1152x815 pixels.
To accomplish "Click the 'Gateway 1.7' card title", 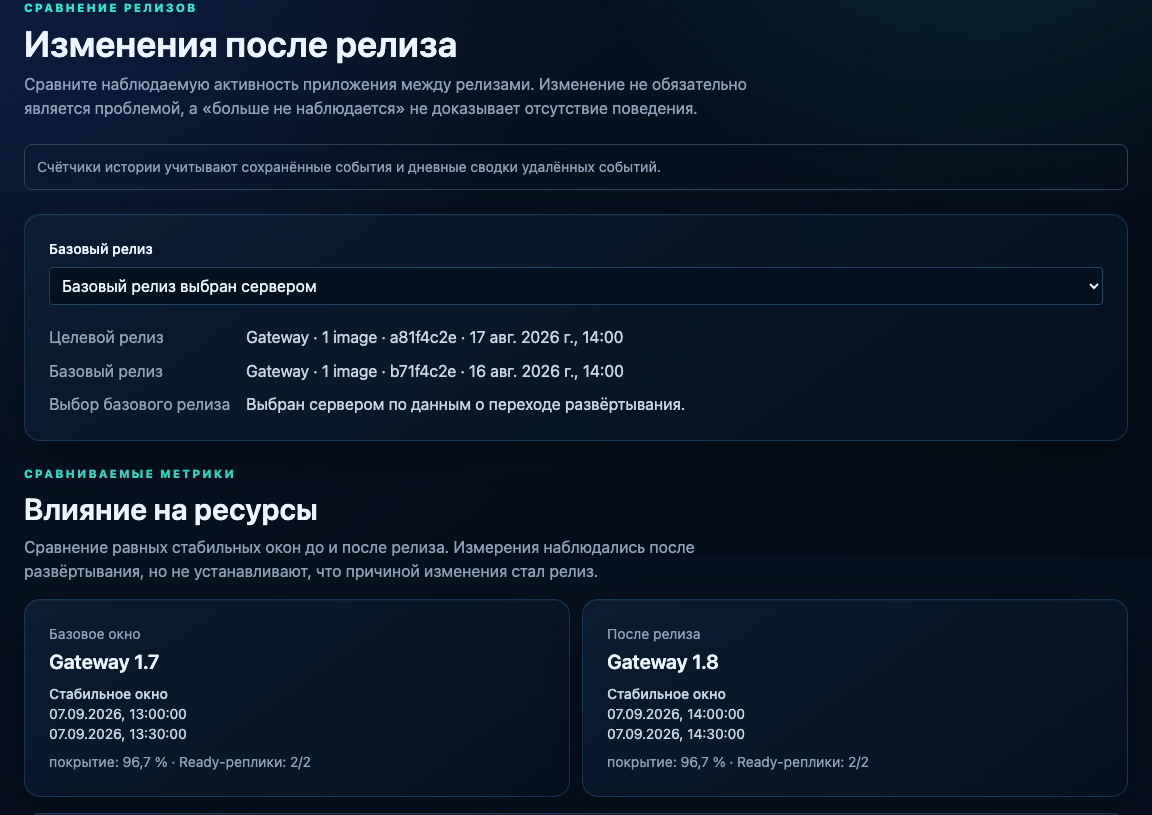I will coord(104,662).
